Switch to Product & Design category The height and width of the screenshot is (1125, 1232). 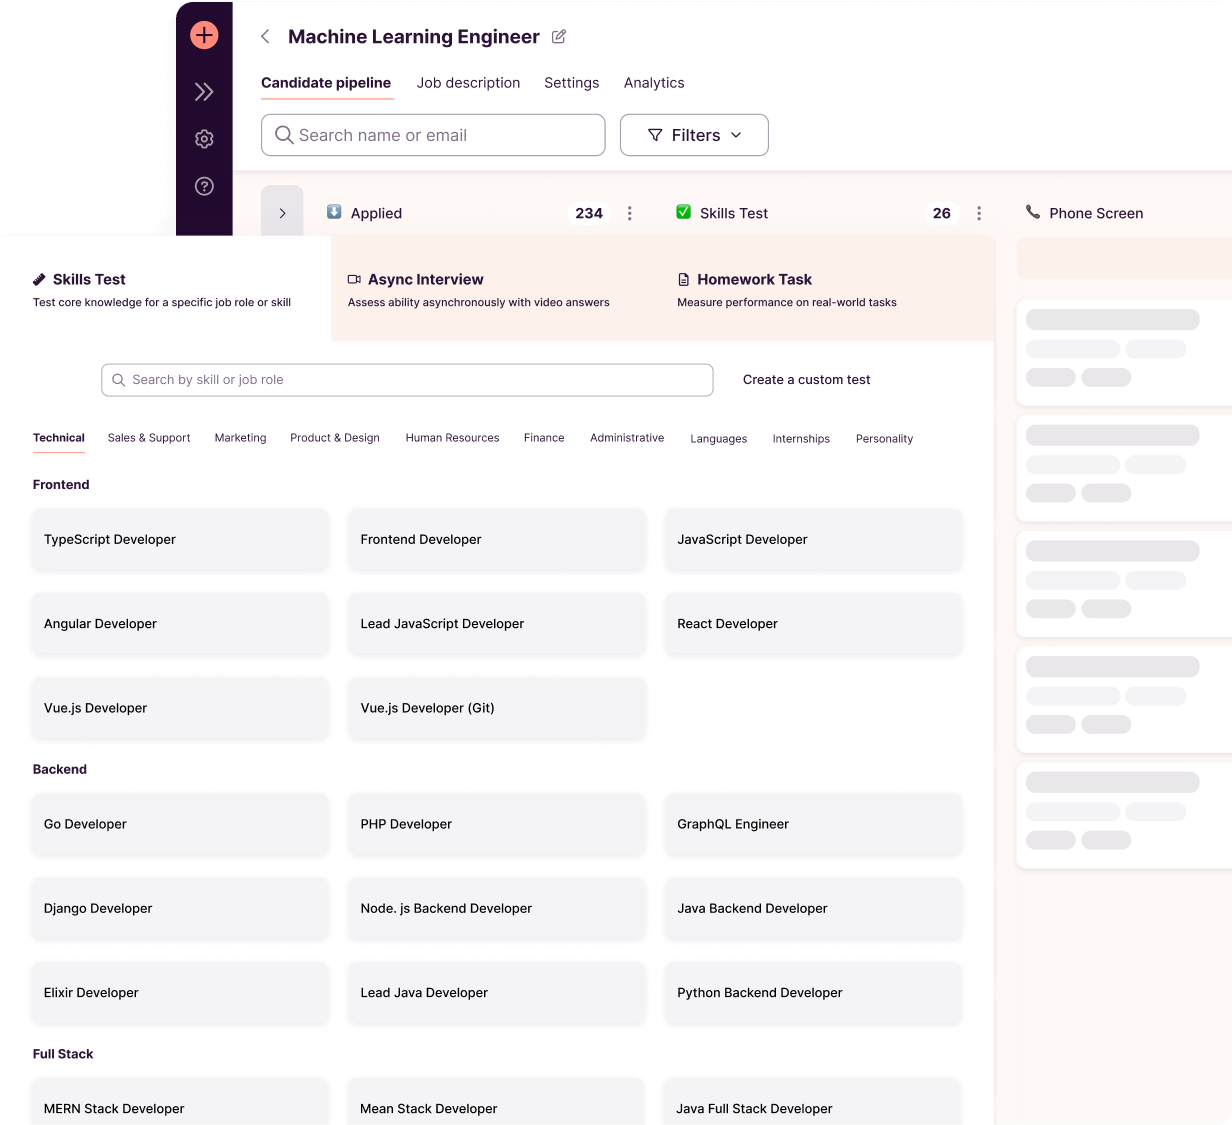pos(335,438)
